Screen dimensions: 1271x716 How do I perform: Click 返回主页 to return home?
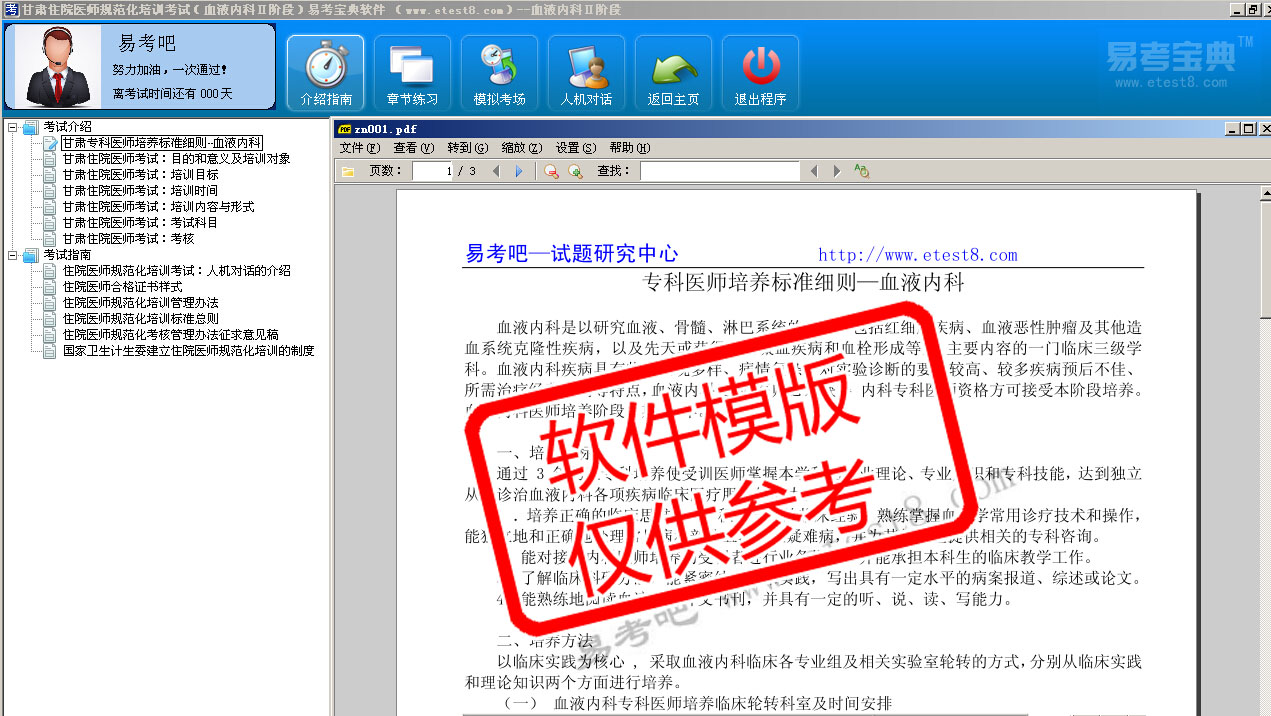673,73
